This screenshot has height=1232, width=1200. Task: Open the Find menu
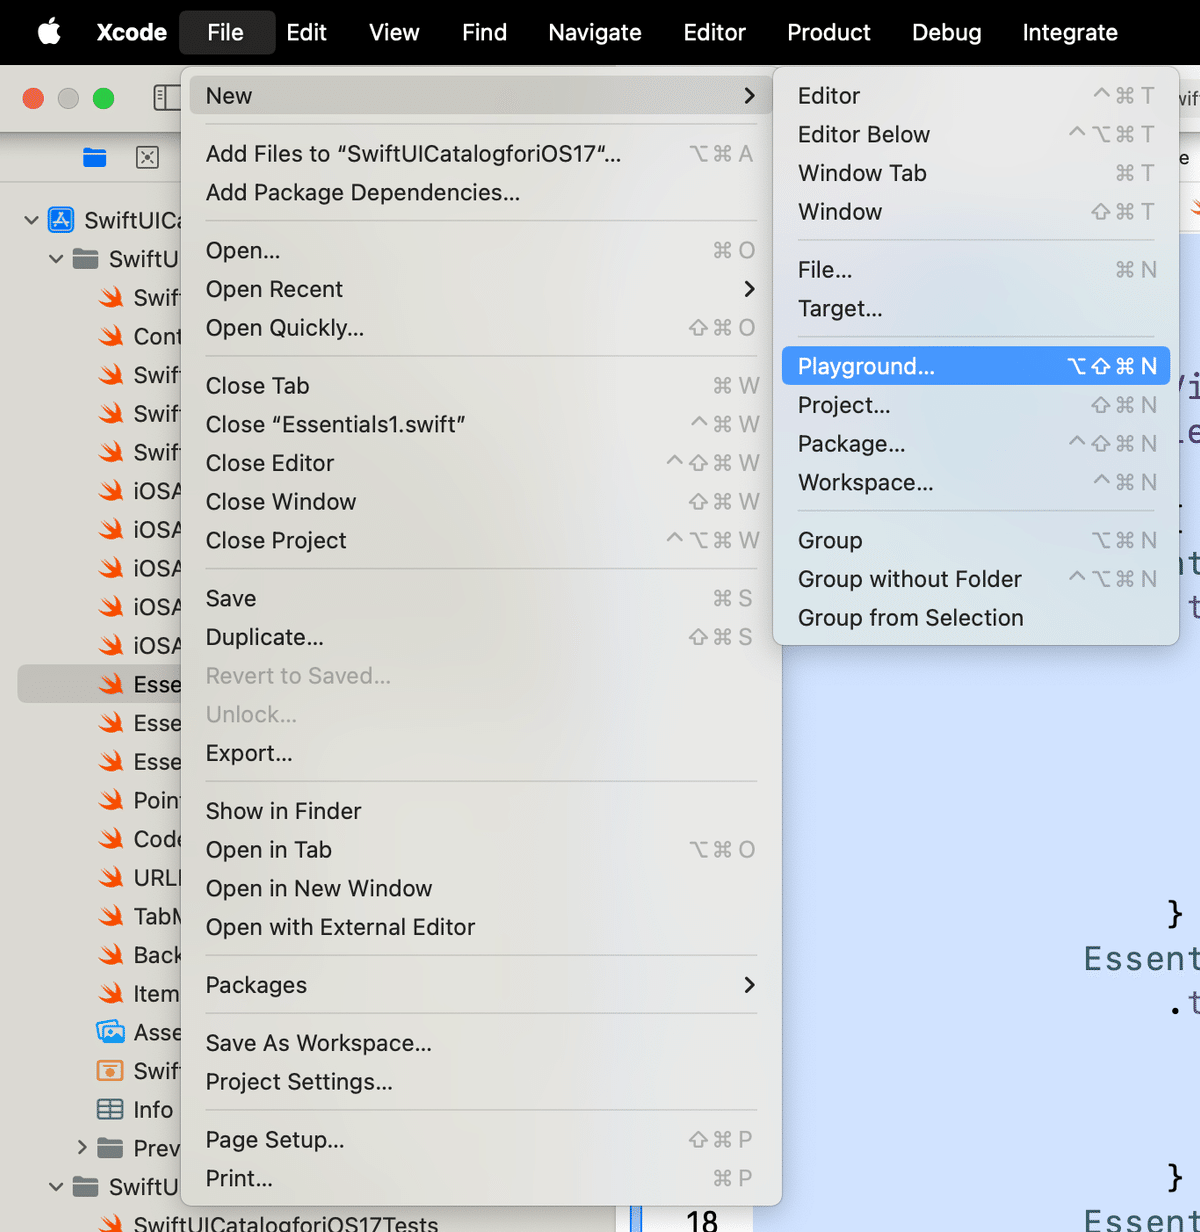pos(484,32)
